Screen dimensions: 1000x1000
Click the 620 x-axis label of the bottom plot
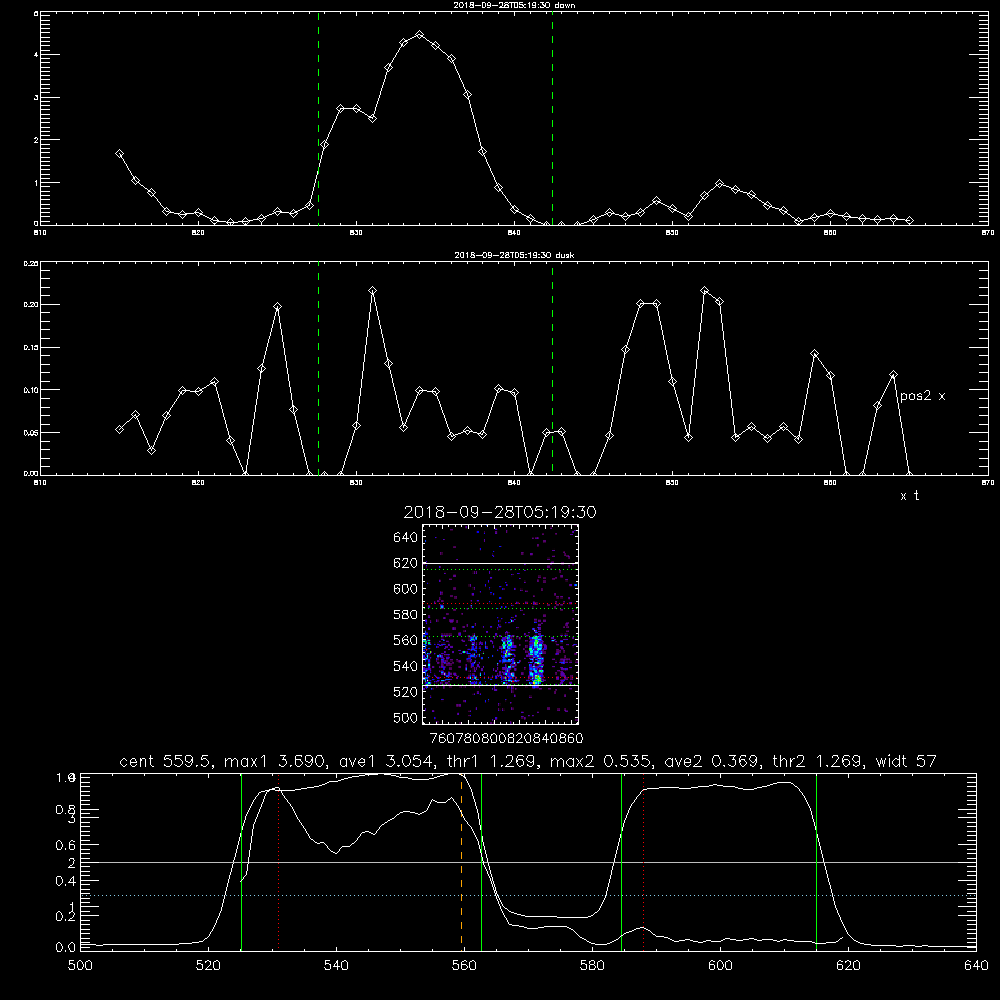848,966
